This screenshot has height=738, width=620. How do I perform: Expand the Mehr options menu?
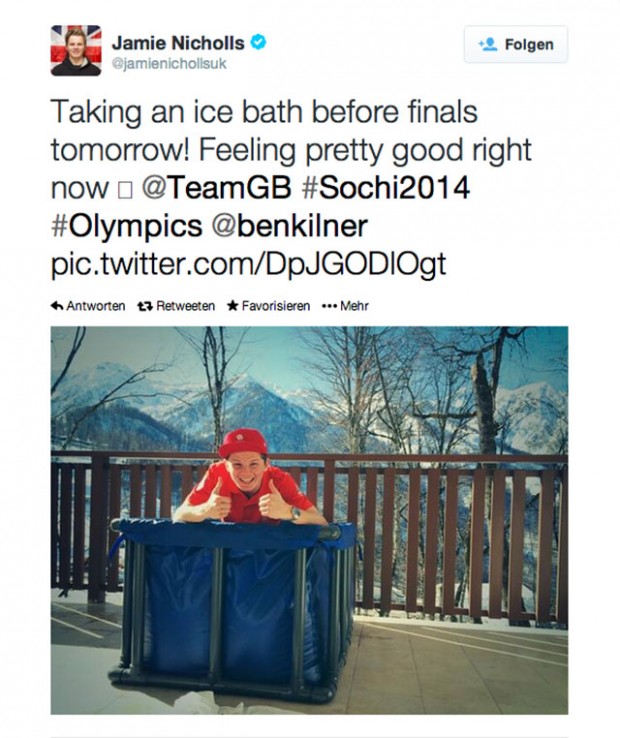click(x=355, y=306)
